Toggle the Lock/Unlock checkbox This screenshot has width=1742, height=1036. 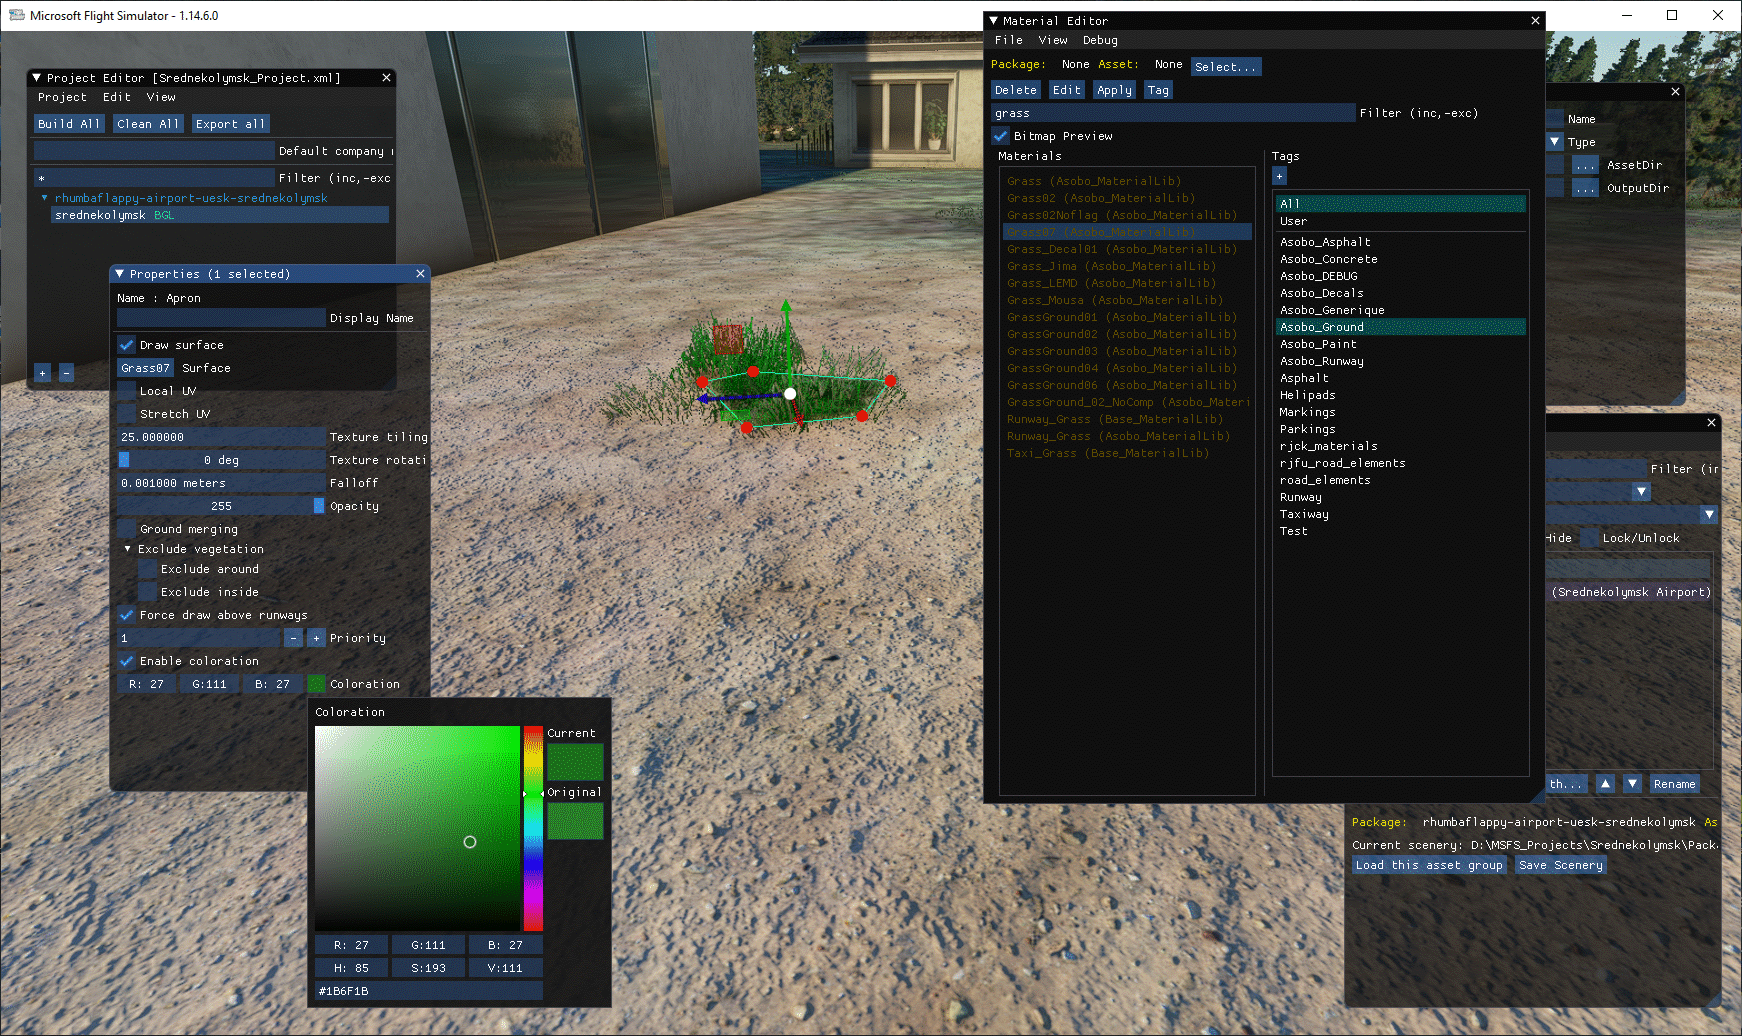[1589, 538]
